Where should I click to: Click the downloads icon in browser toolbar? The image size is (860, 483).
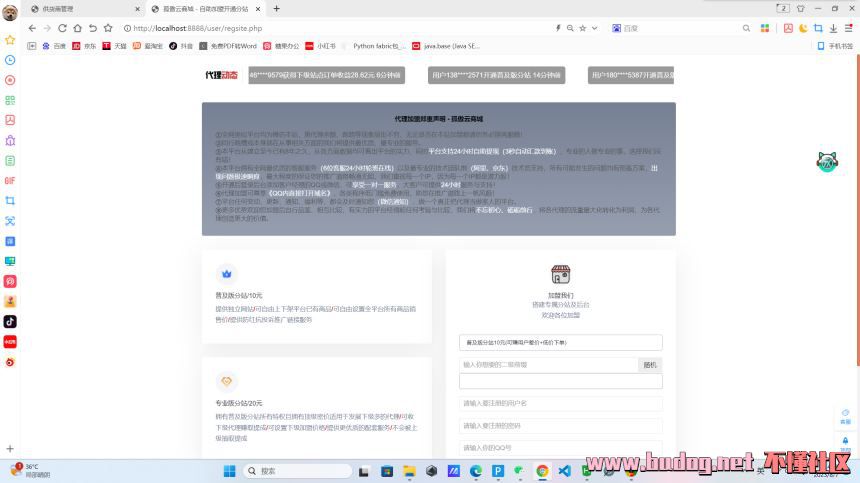tap(833, 28)
